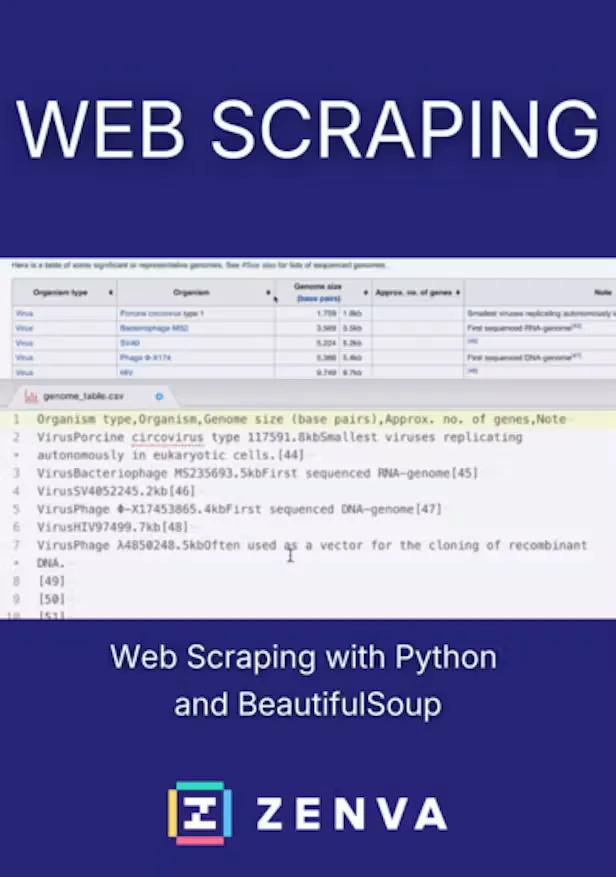
Task: Click 'First sequenced DNA-genome' note cell
Action: click(x=524, y=357)
